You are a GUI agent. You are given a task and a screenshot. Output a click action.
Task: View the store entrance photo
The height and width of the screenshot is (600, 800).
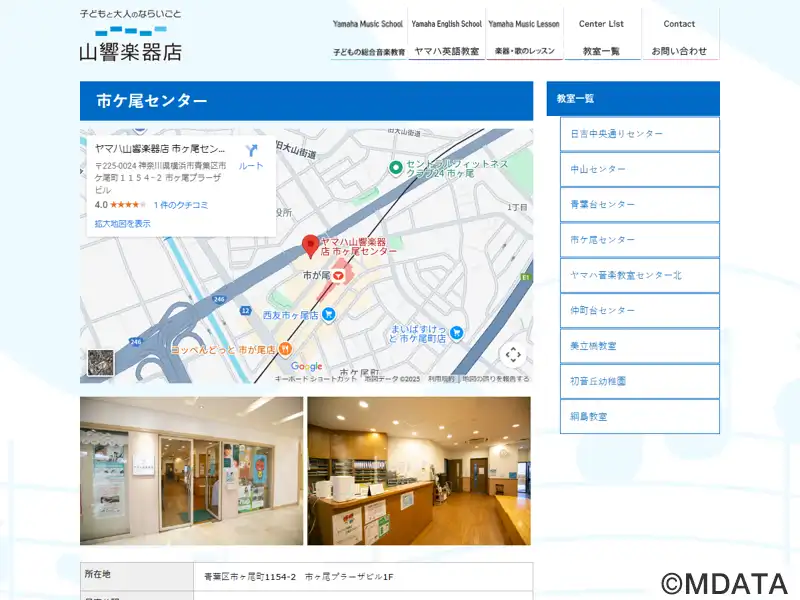pos(191,470)
